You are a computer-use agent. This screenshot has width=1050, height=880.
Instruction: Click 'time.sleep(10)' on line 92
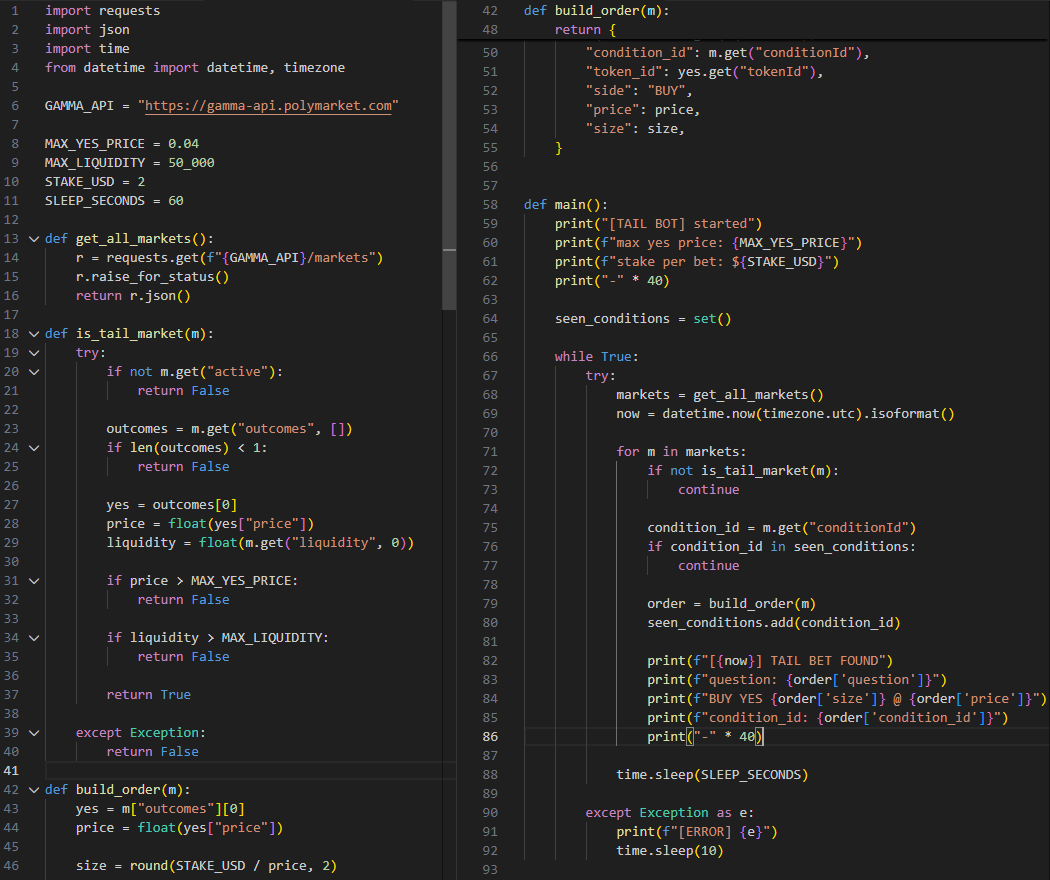[670, 851]
